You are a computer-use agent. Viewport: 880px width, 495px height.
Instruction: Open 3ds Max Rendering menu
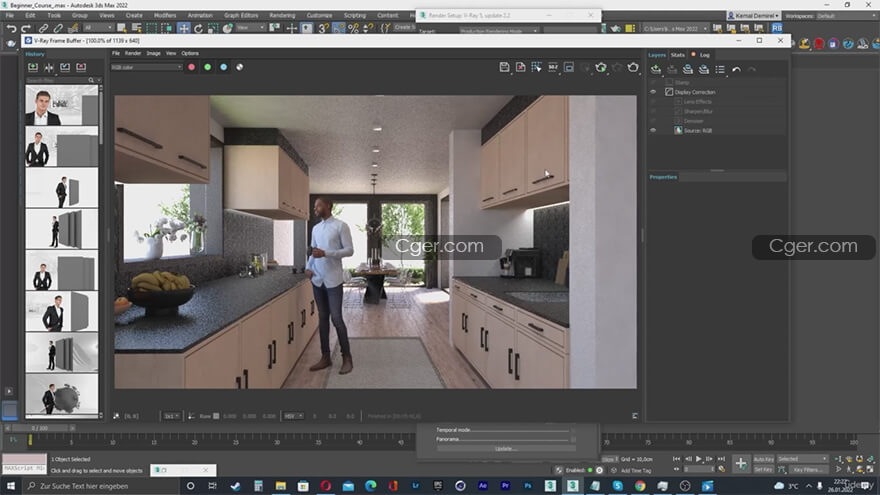pyautogui.click(x=282, y=15)
